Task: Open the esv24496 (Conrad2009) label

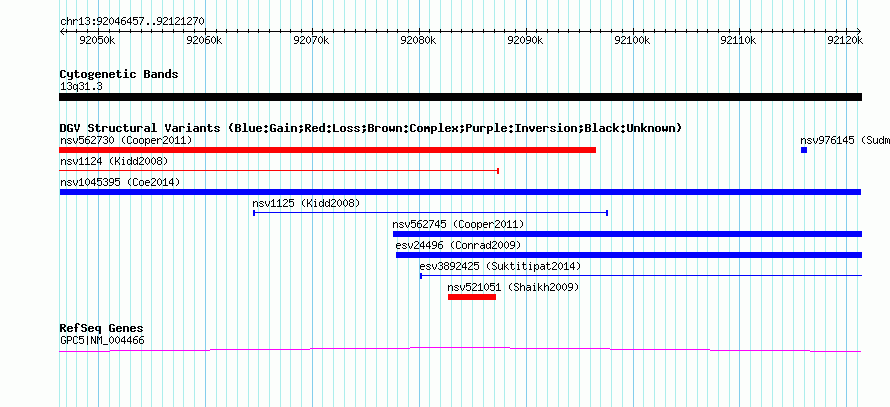Action: [x=458, y=245]
